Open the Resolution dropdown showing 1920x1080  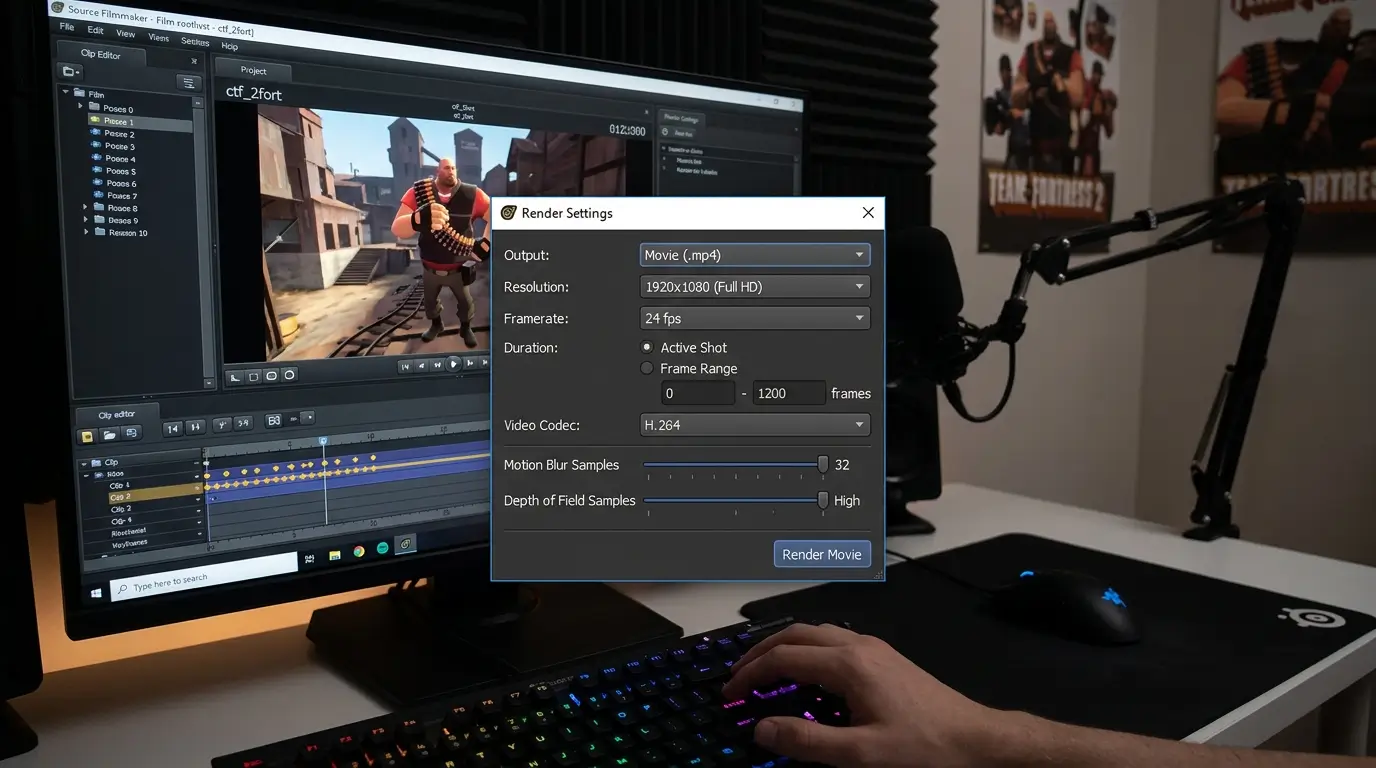(x=754, y=287)
